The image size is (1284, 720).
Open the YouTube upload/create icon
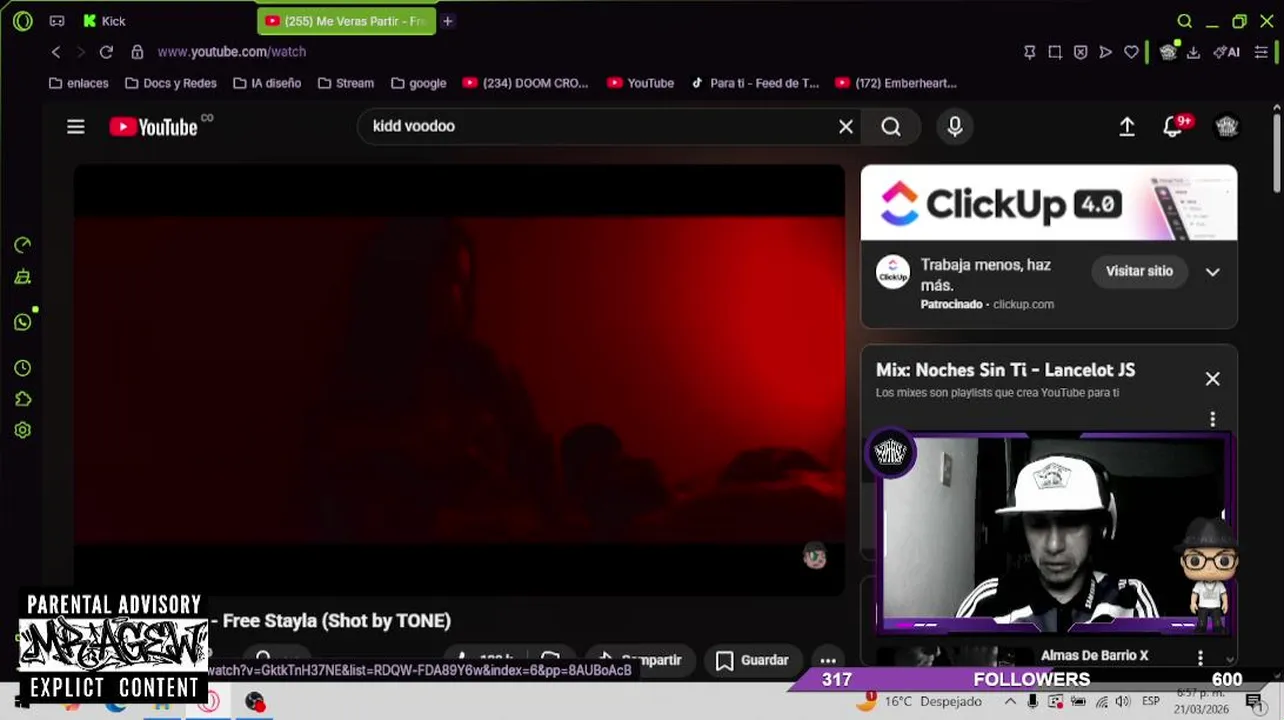1127,127
